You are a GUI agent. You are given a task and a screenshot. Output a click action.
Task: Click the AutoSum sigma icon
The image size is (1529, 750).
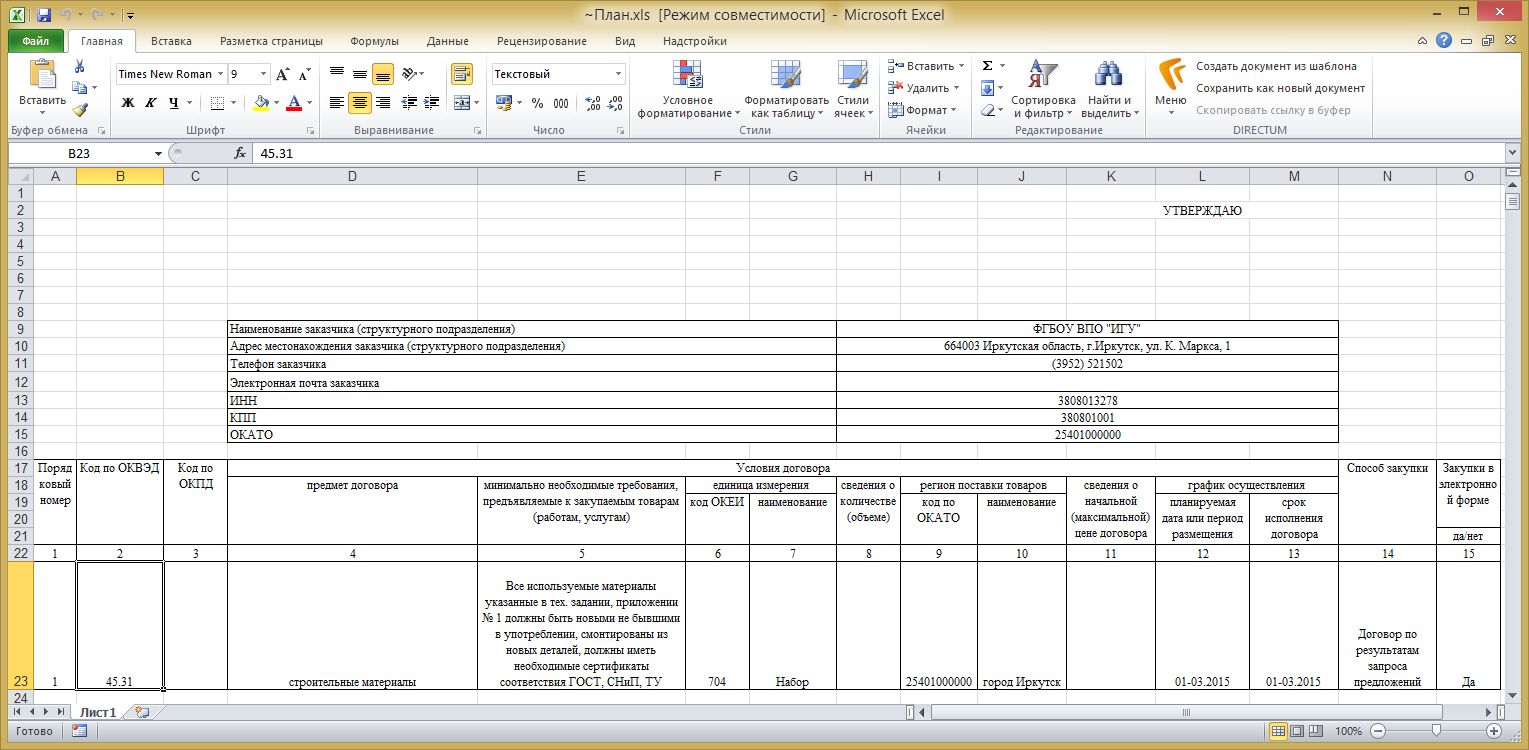pos(987,66)
